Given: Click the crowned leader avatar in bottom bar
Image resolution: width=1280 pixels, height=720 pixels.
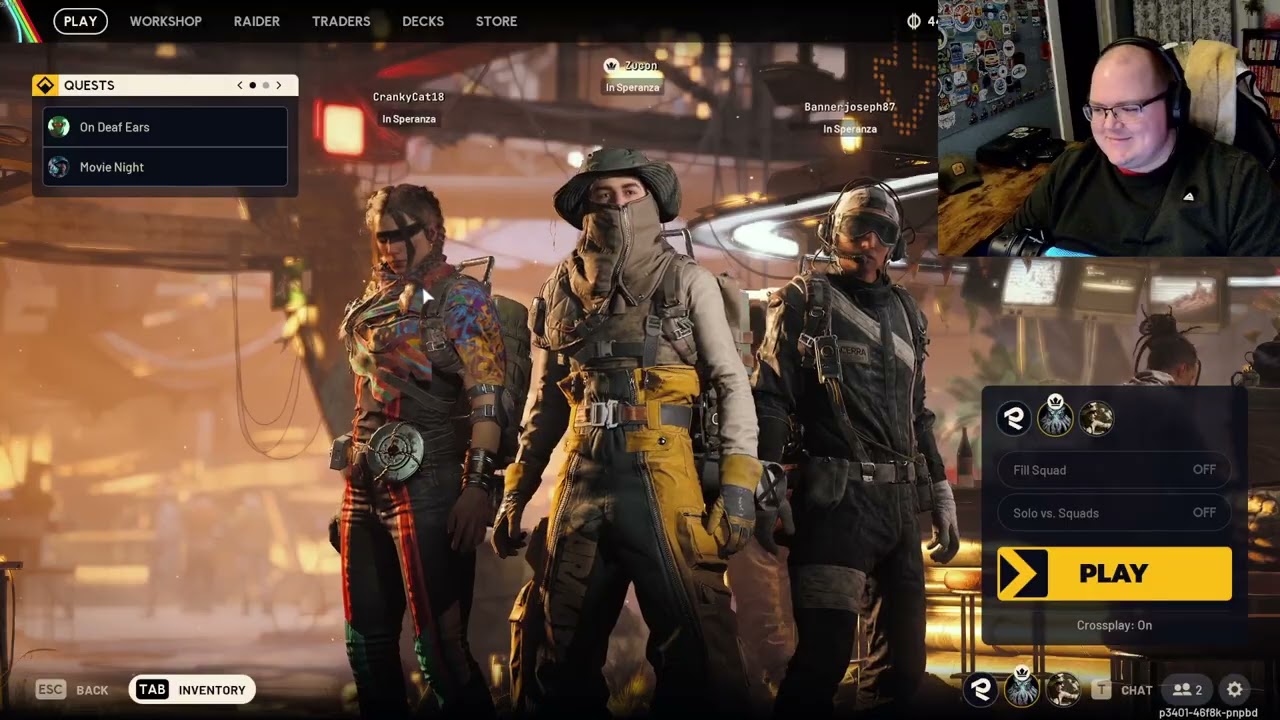Looking at the screenshot, I should [x=1021, y=689].
